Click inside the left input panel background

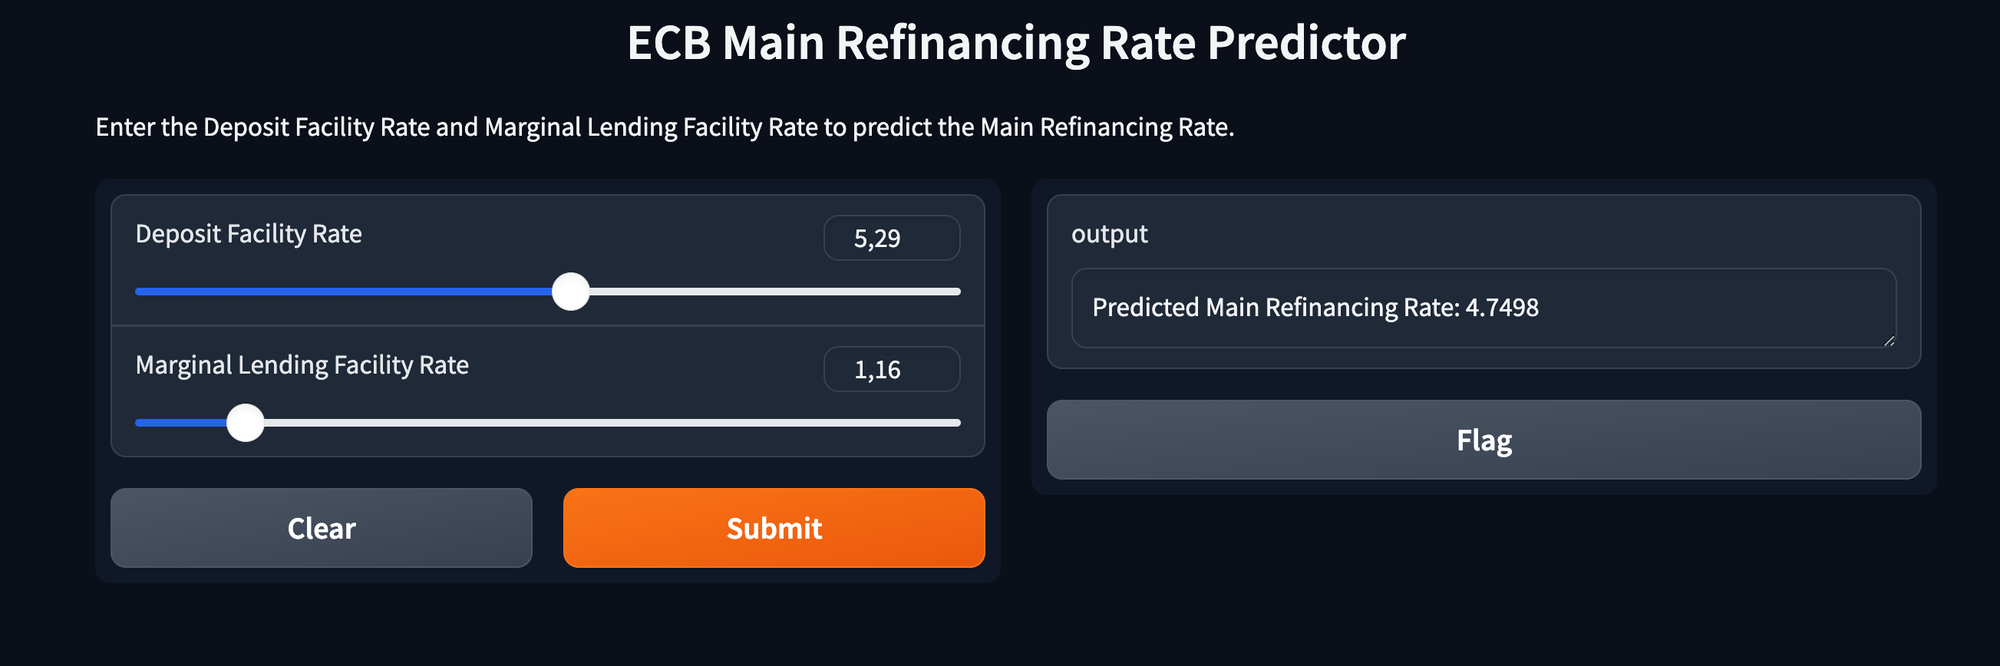point(547,470)
